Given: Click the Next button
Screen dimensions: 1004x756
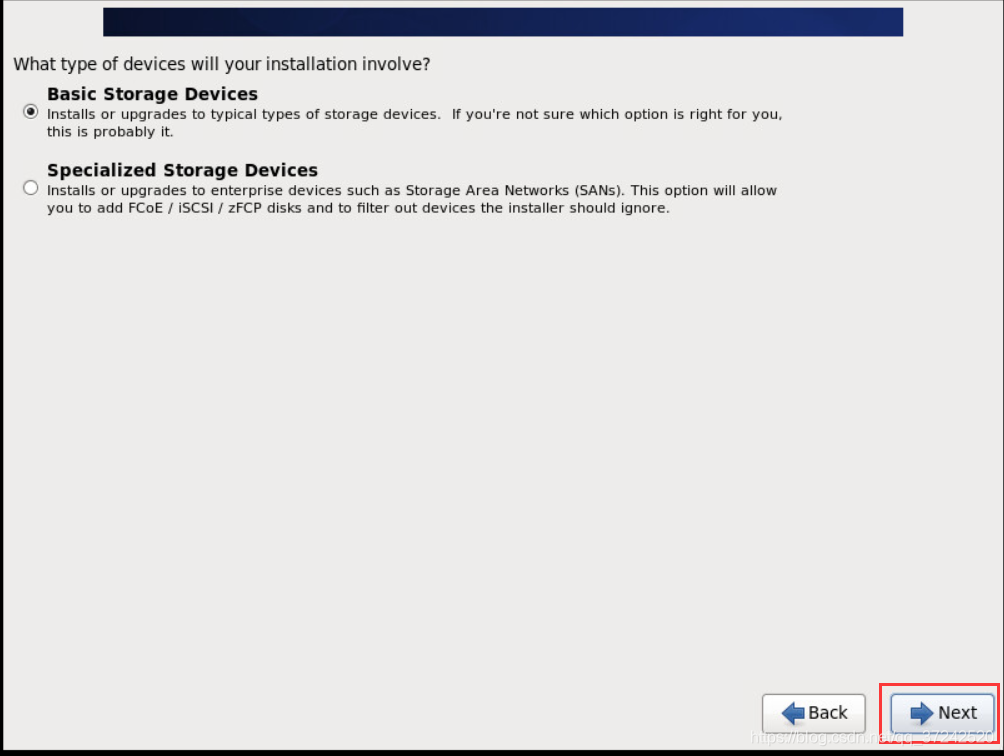Looking at the screenshot, I should pos(943,712).
